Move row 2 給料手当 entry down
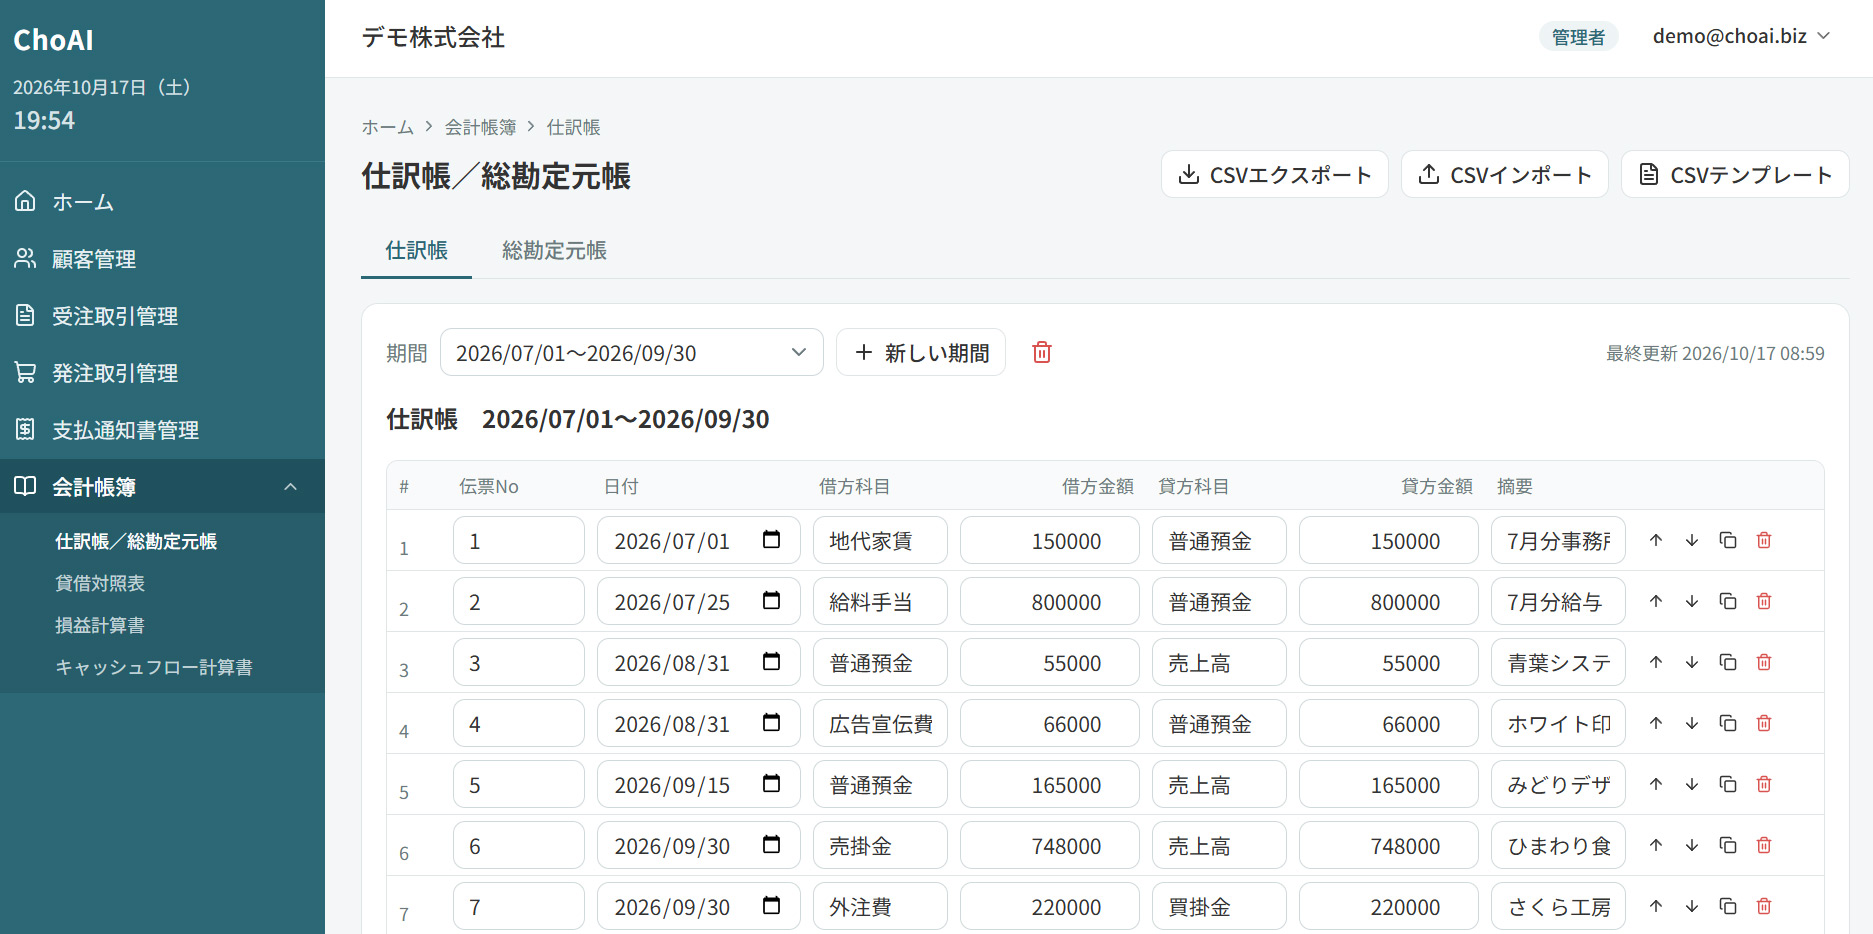1873x934 pixels. click(x=1692, y=601)
